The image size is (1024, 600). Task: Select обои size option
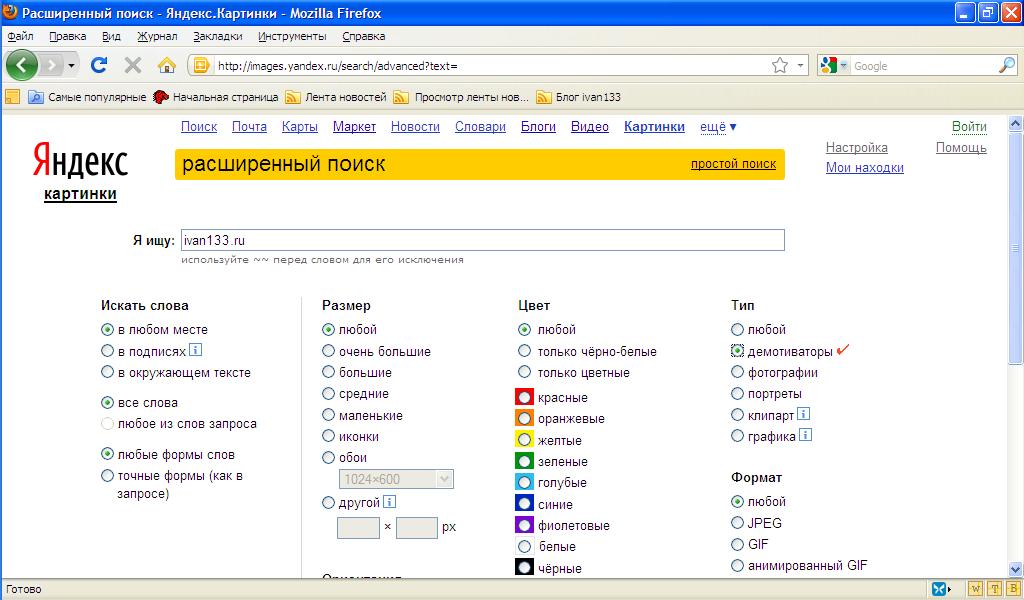[x=328, y=458]
